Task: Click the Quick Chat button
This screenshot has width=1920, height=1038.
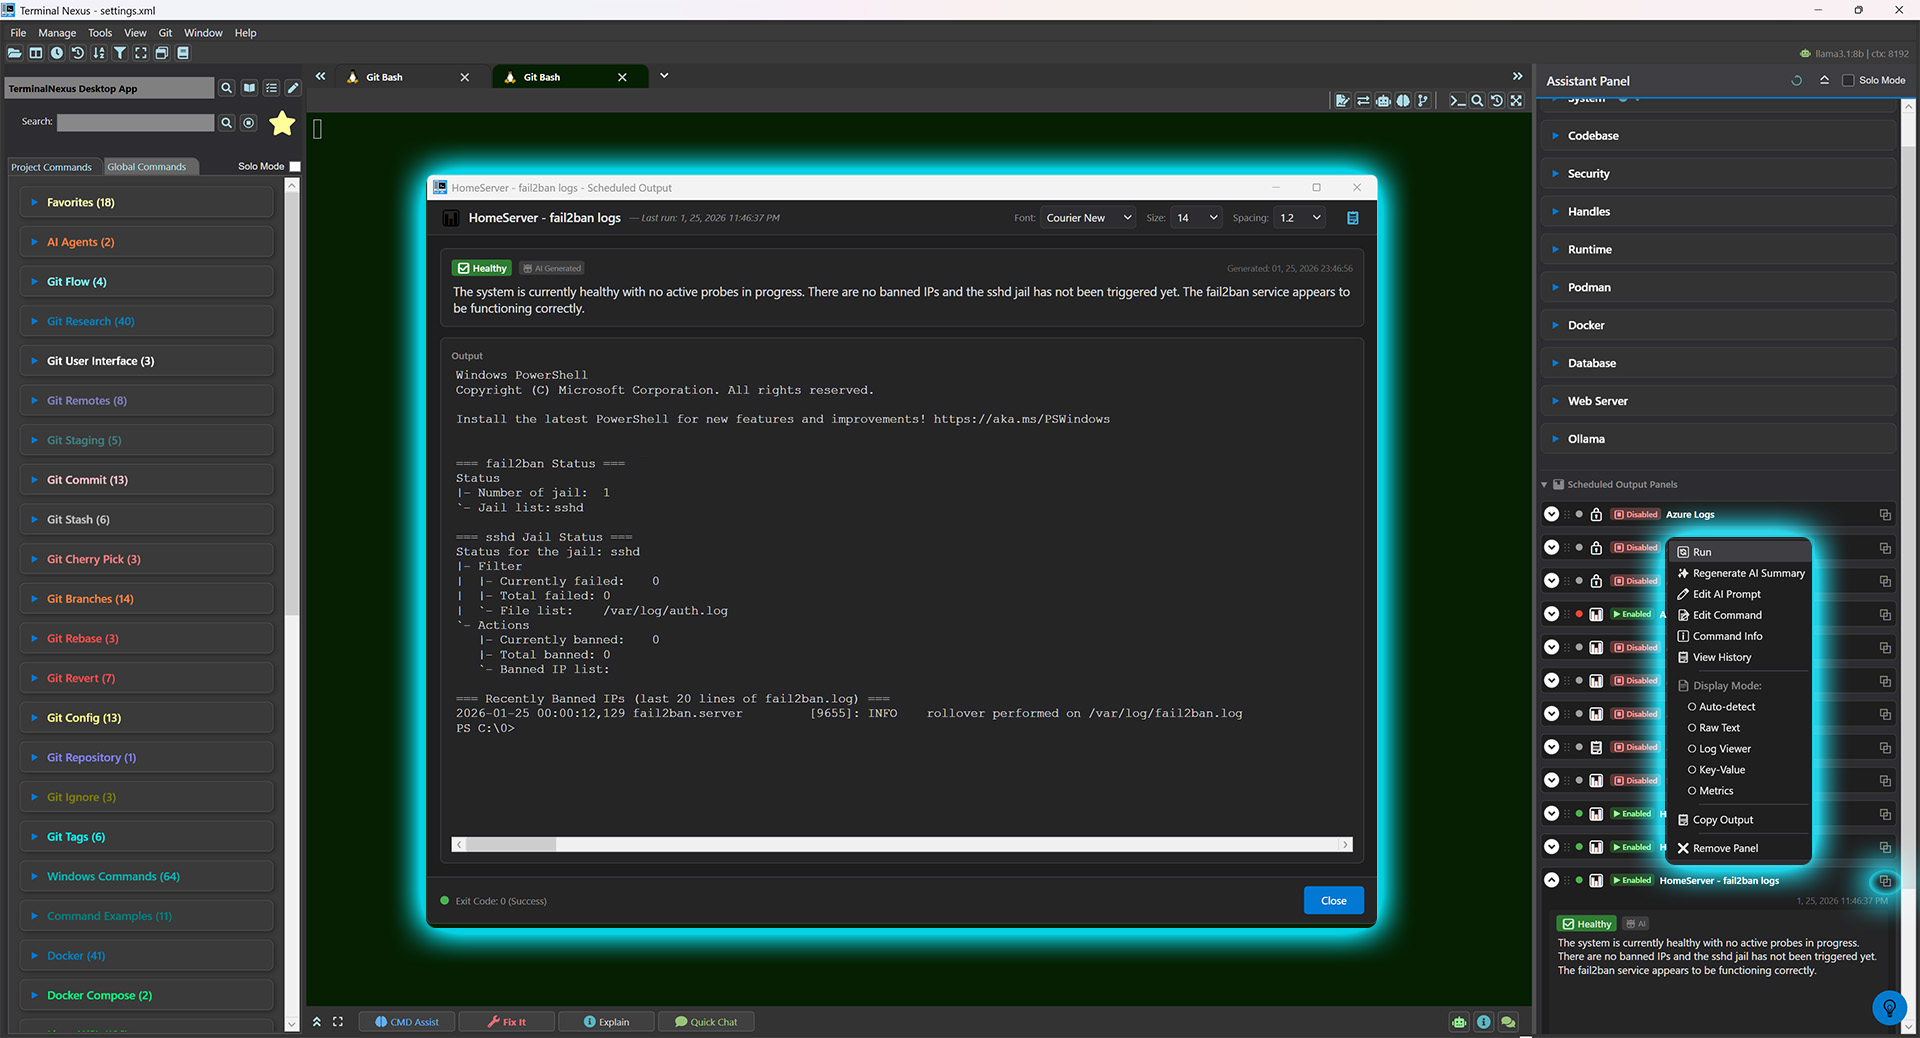Action: (706, 1022)
